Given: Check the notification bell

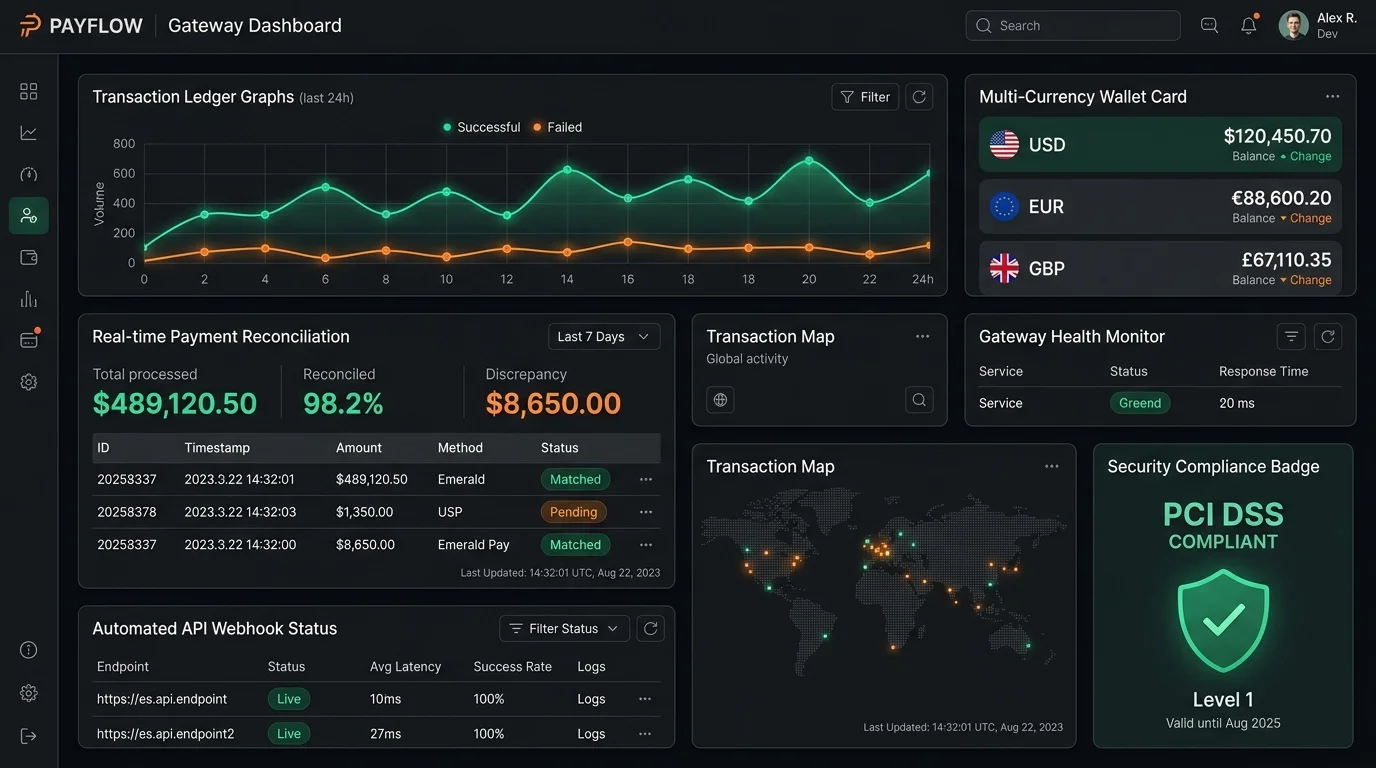Looking at the screenshot, I should pos(1249,26).
